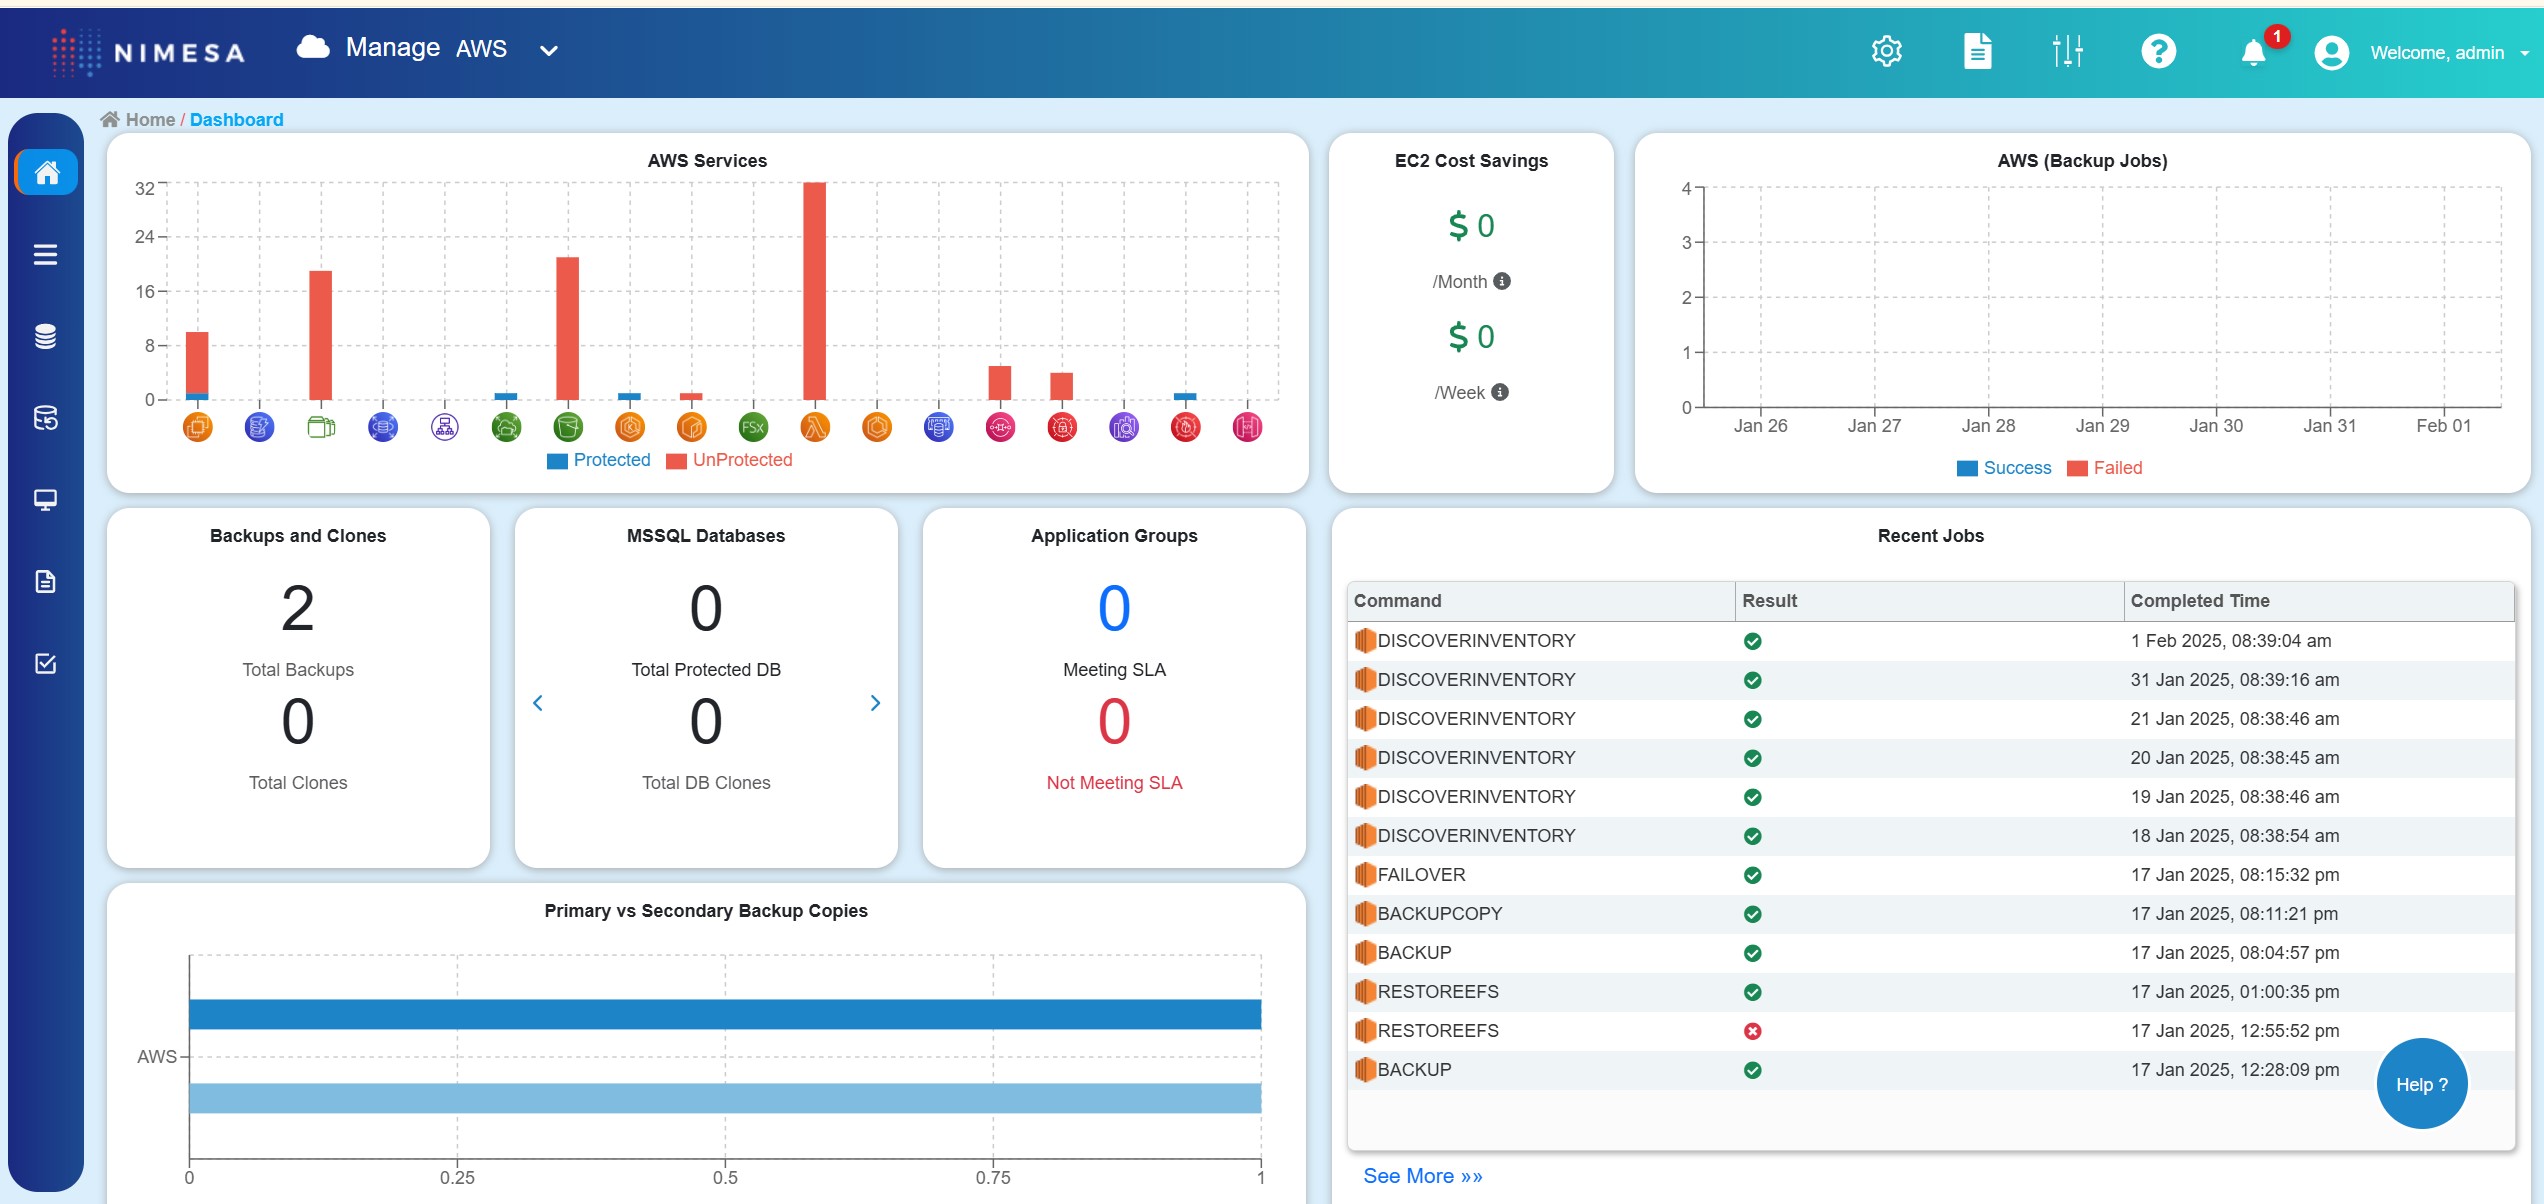Click the green S3 bucket icon
Viewport: 2544px width, 1204px height.
click(568, 428)
